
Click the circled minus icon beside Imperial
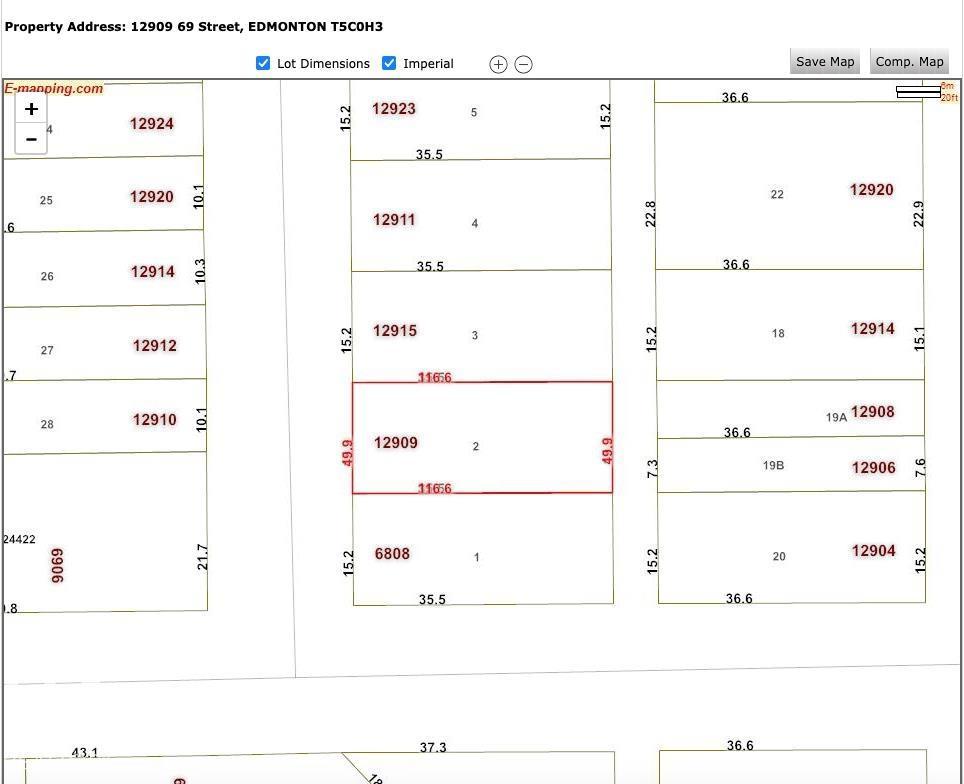(x=523, y=64)
